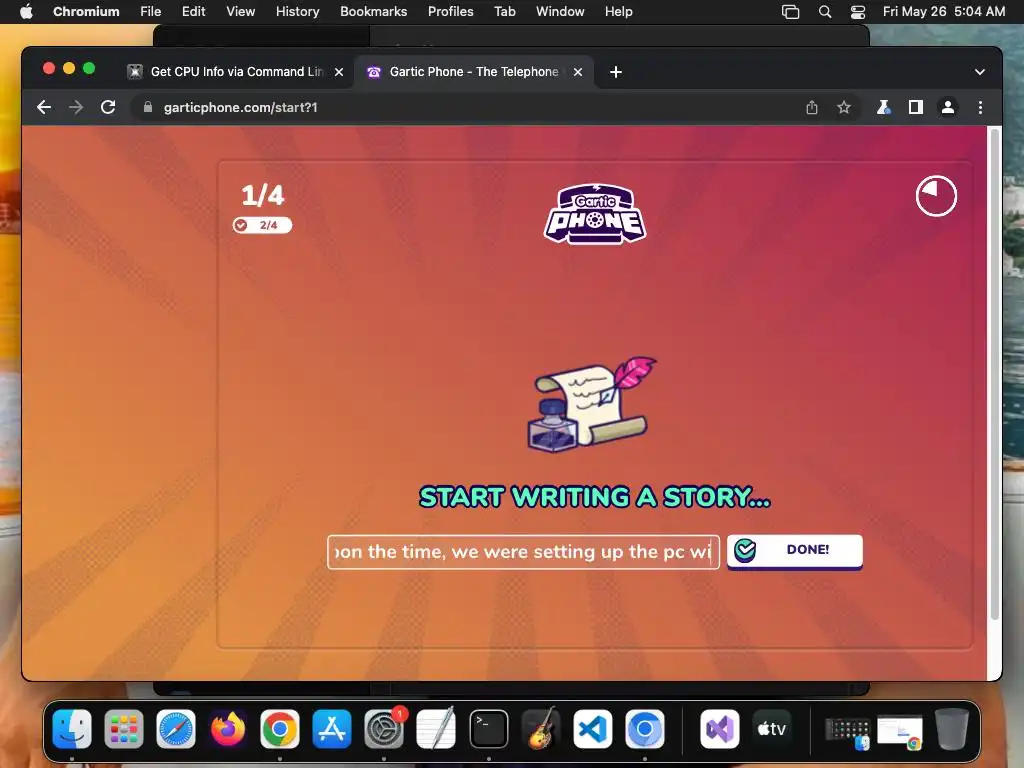Open the Window menu
This screenshot has height=768, width=1024.
[560, 12]
